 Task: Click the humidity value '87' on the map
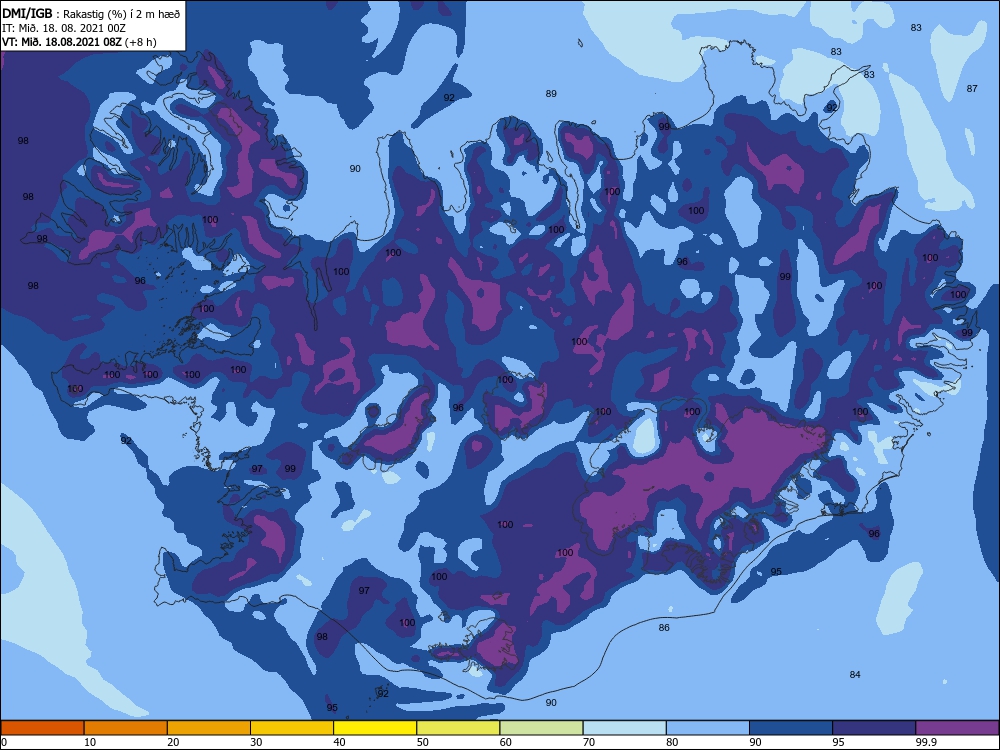pyautogui.click(x=972, y=89)
